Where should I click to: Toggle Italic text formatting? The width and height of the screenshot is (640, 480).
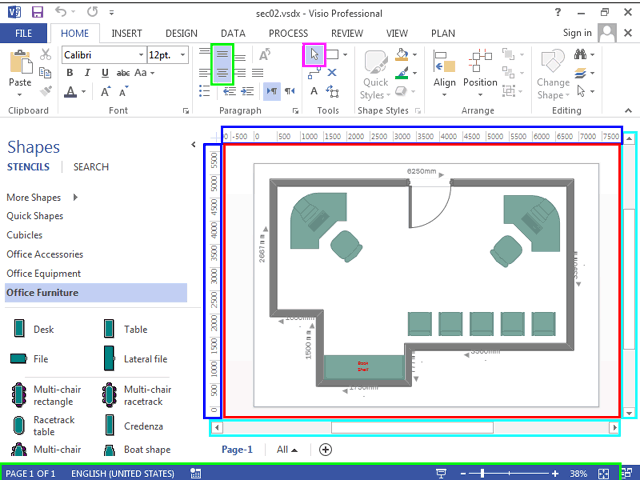point(88,73)
